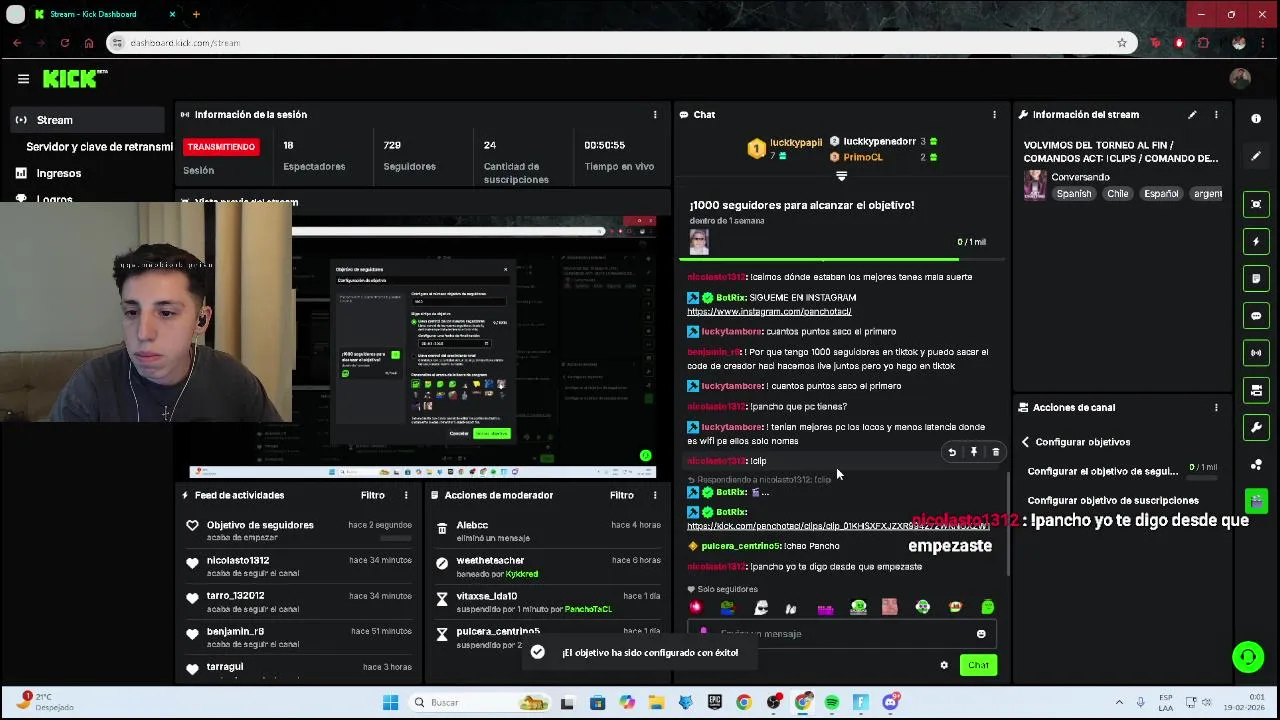1280x720 pixels.
Task: Click the green Chat send button
Action: pyautogui.click(x=978, y=665)
